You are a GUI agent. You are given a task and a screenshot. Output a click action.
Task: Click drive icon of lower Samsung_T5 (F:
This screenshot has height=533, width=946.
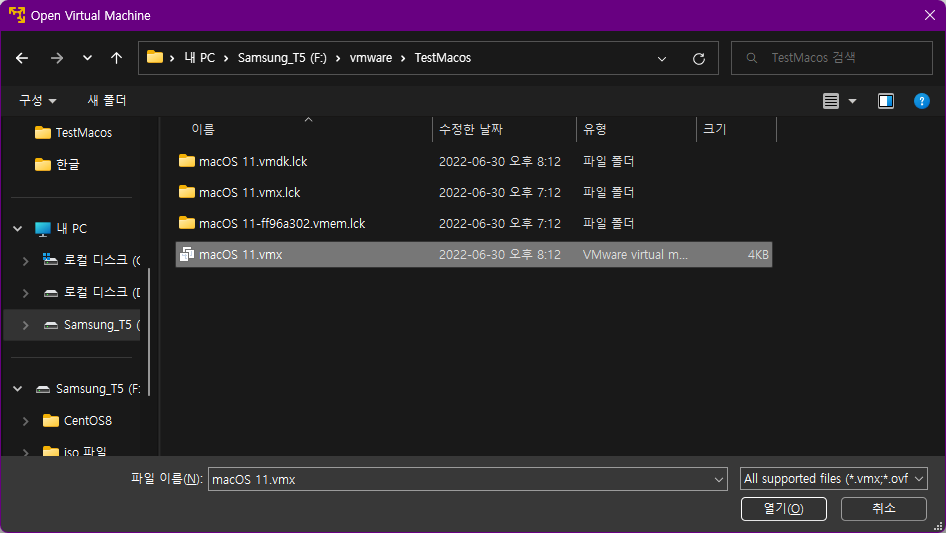[x=43, y=389]
